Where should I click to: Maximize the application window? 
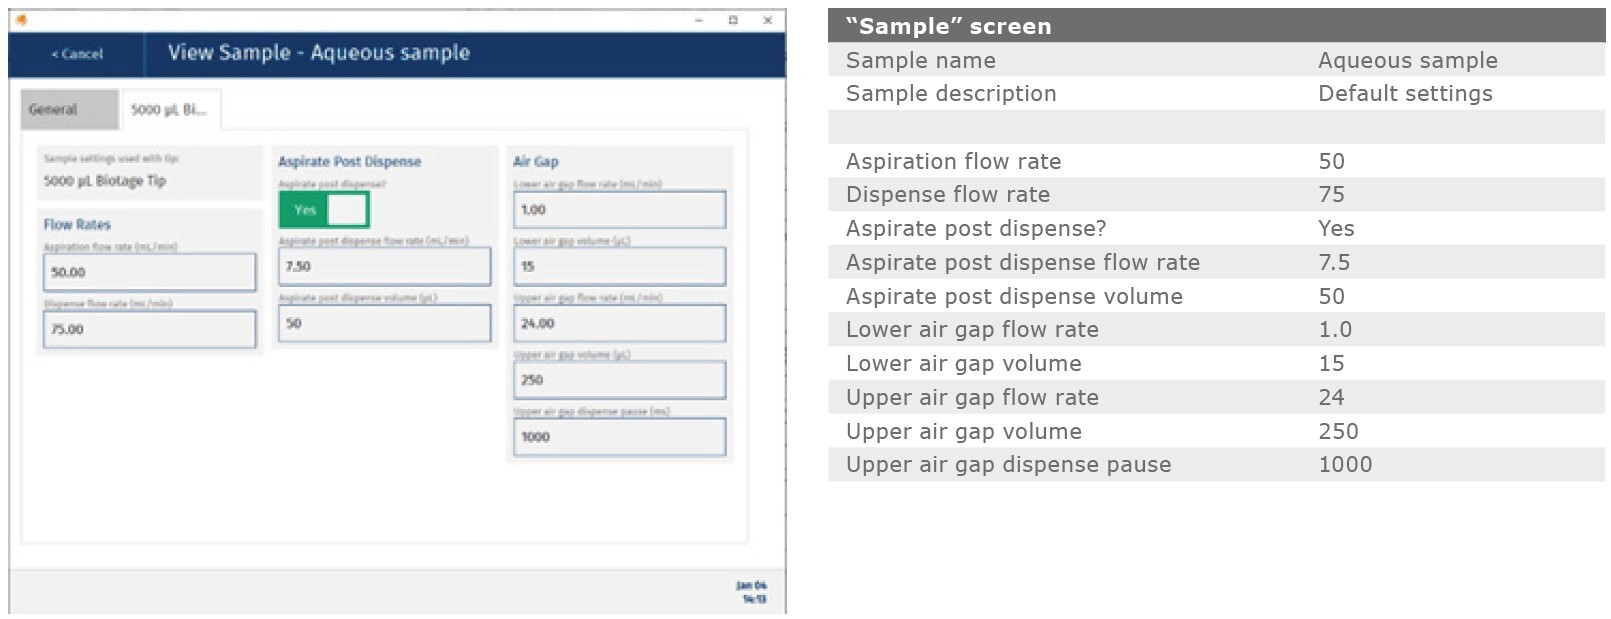(733, 20)
